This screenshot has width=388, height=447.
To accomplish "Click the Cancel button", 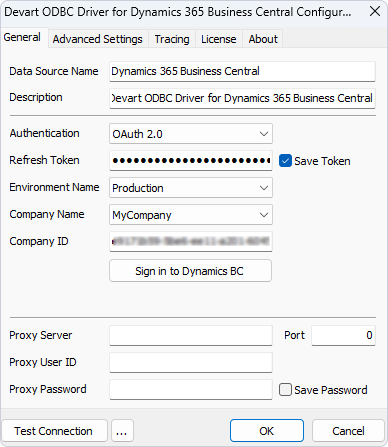I will (348, 431).
